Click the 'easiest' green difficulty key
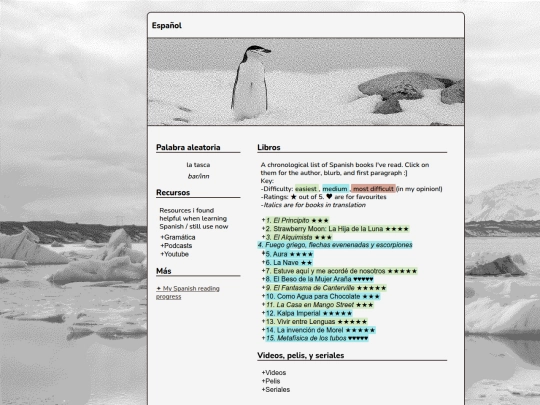 click(306, 189)
